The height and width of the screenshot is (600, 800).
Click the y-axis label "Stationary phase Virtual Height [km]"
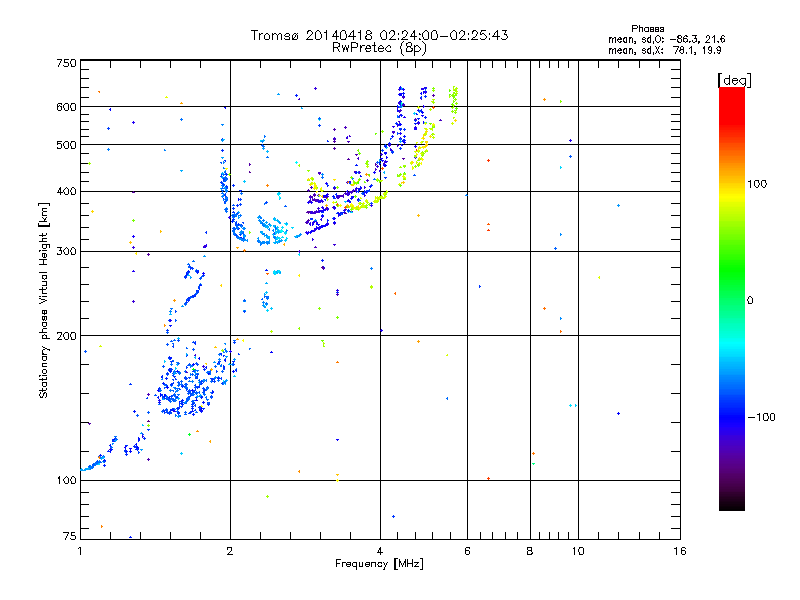point(43,301)
